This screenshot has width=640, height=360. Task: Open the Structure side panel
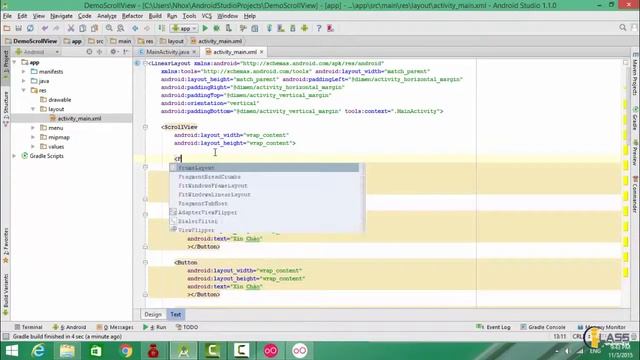[x=6, y=109]
